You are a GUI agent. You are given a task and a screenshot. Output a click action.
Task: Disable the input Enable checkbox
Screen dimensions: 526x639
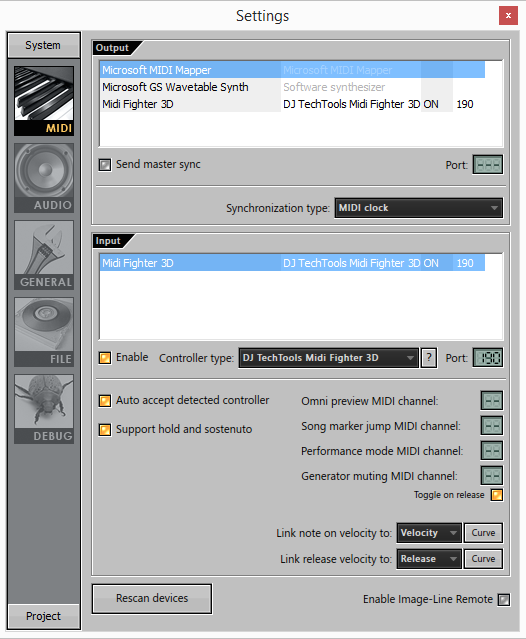pos(105,358)
